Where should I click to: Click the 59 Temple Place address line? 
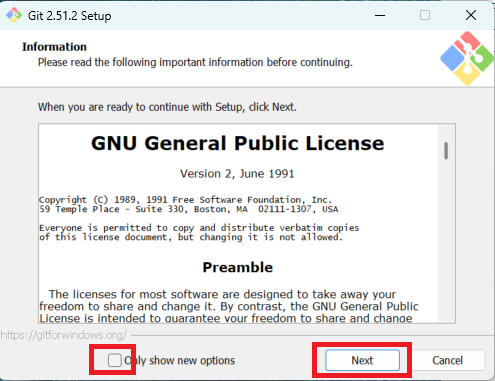tap(189, 209)
